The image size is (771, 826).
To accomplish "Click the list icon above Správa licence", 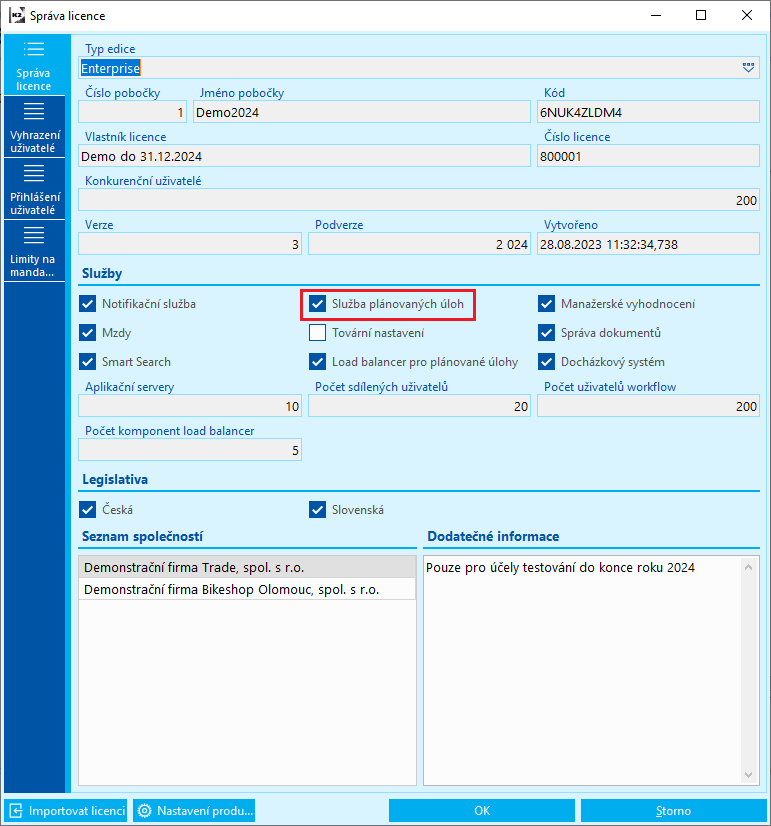I will [x=34, y=50].
